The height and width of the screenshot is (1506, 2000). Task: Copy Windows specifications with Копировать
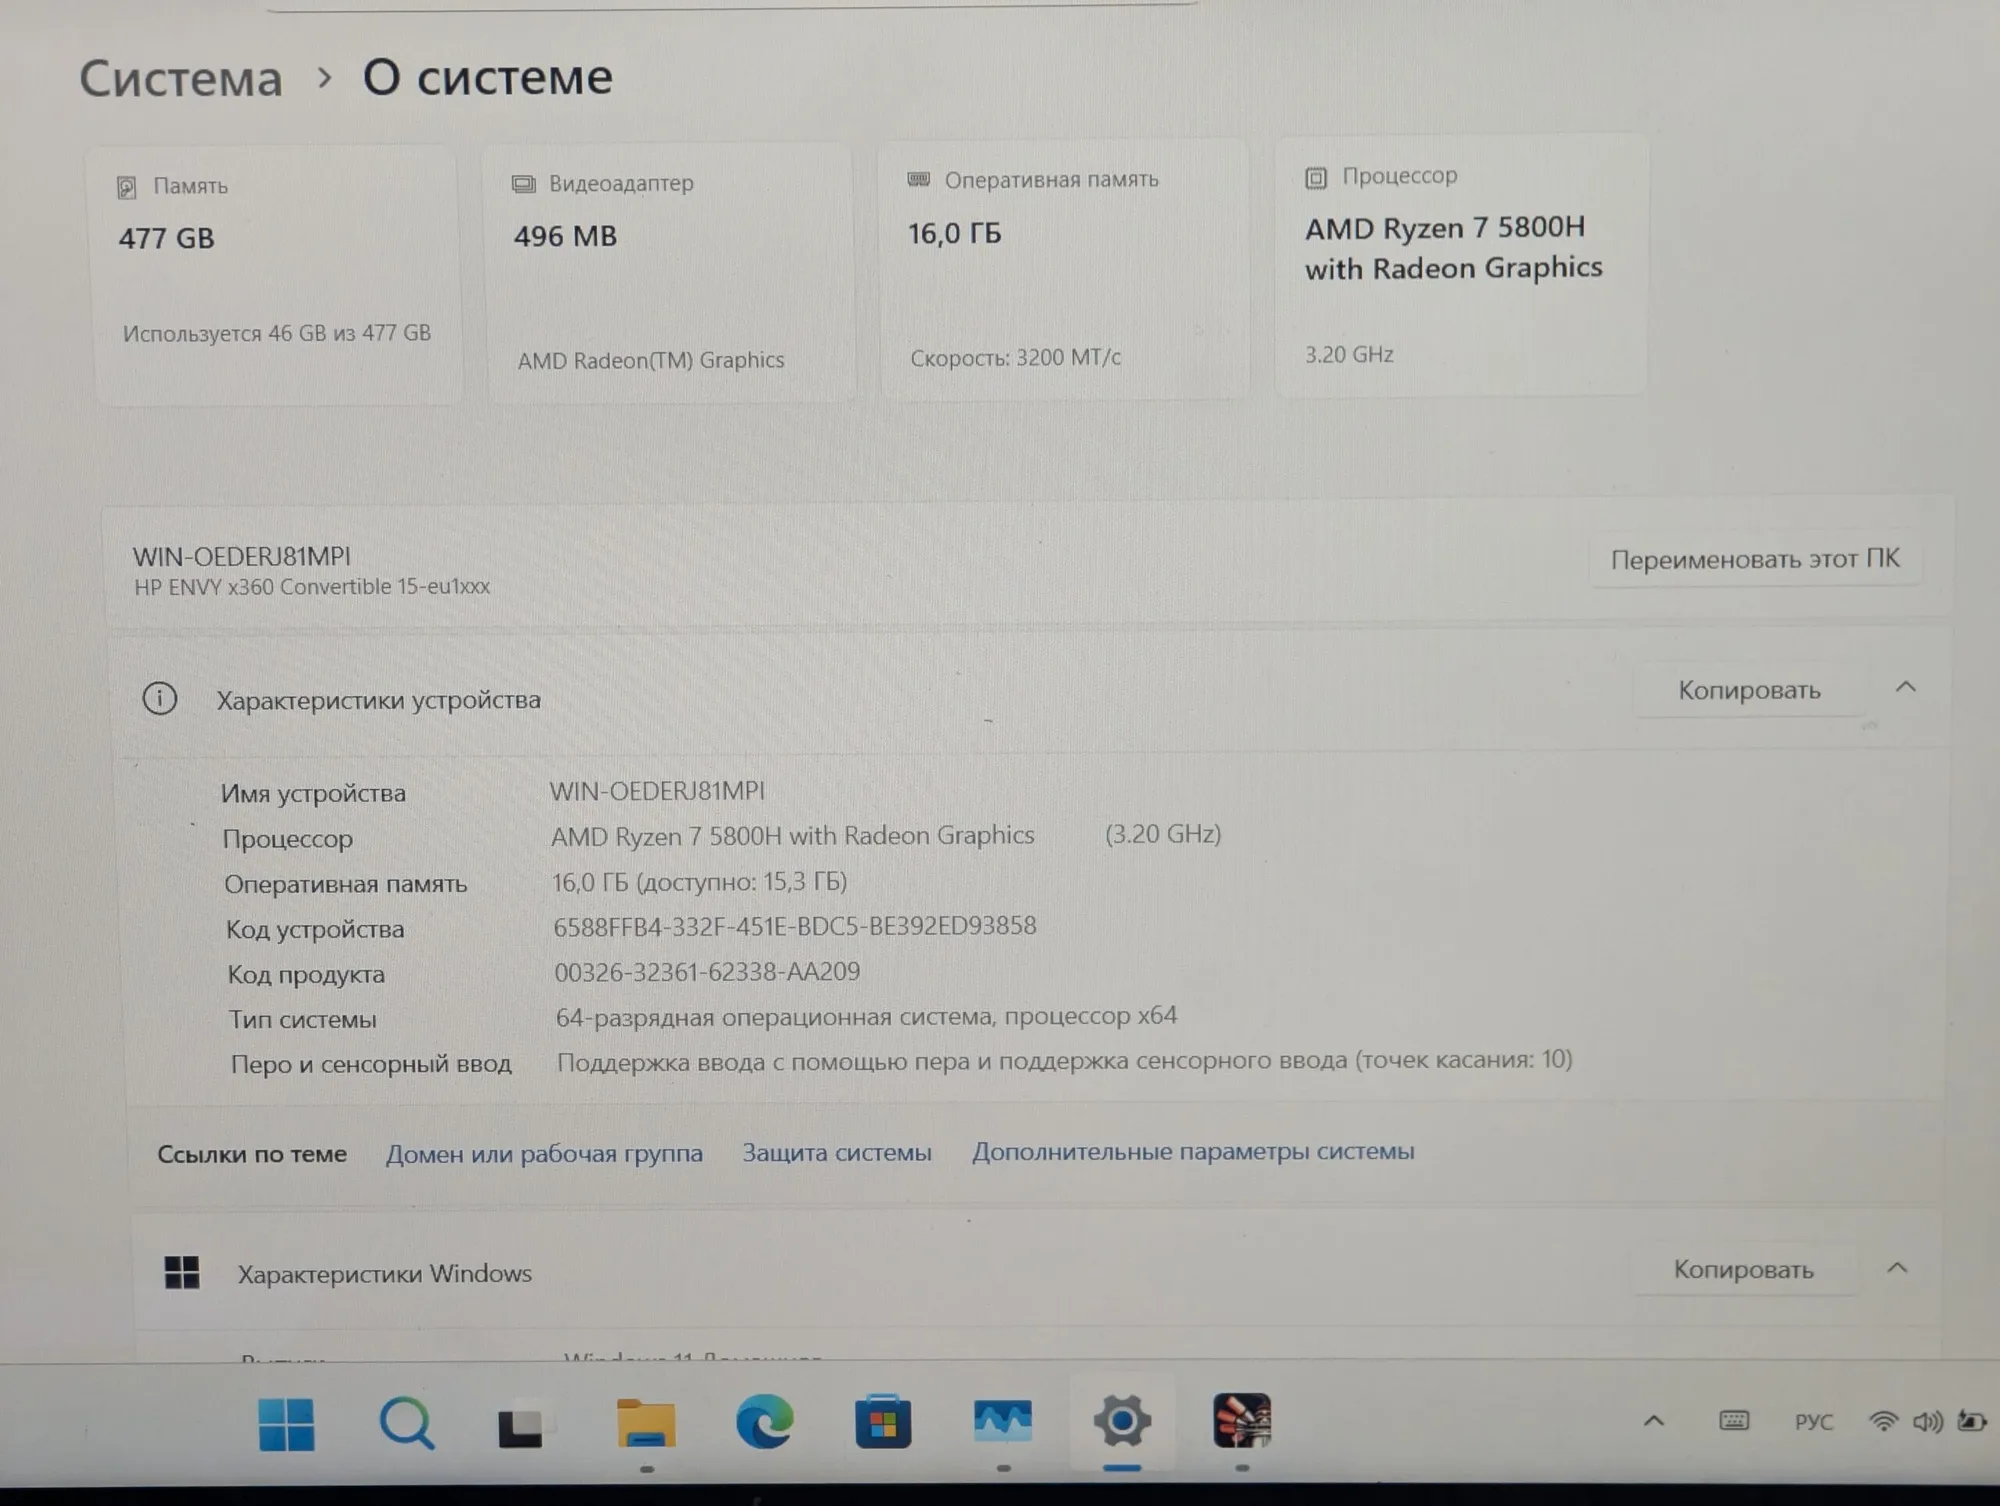1744,1269
